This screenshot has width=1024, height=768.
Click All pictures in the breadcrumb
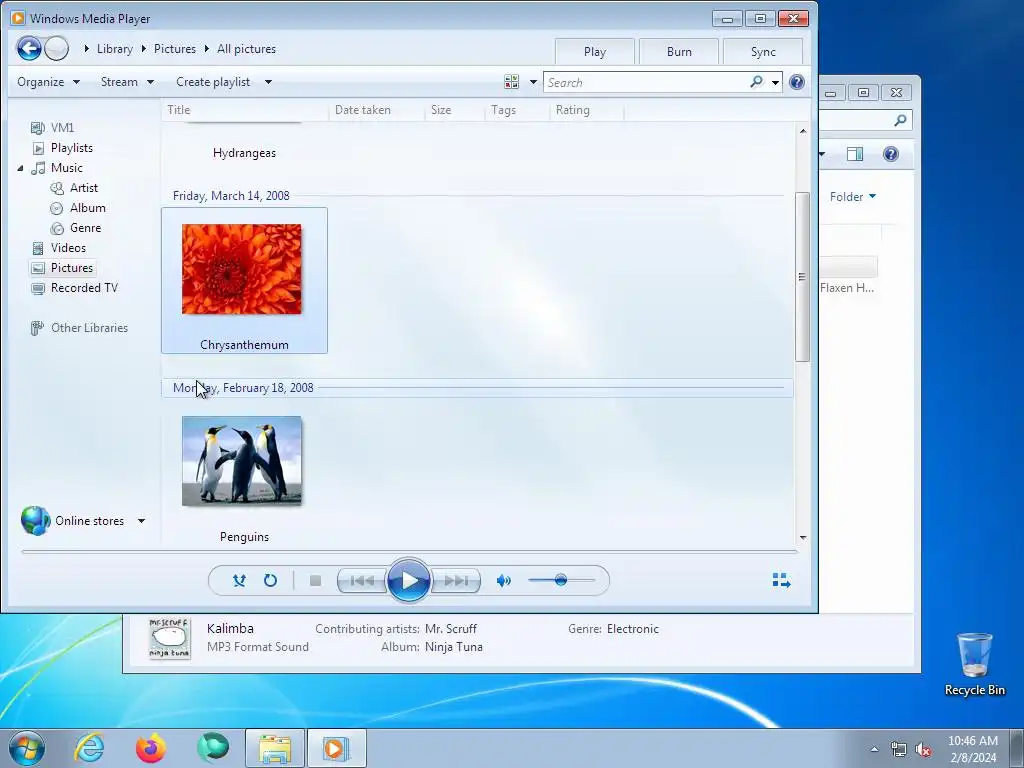point(246,49)
